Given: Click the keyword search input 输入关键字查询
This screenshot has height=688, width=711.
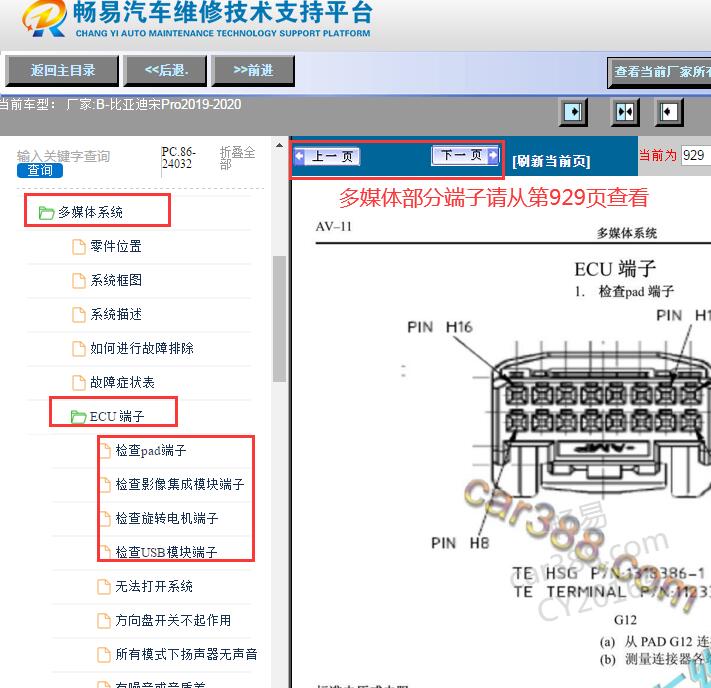Looking at the screenshot, I should [63, 156].
